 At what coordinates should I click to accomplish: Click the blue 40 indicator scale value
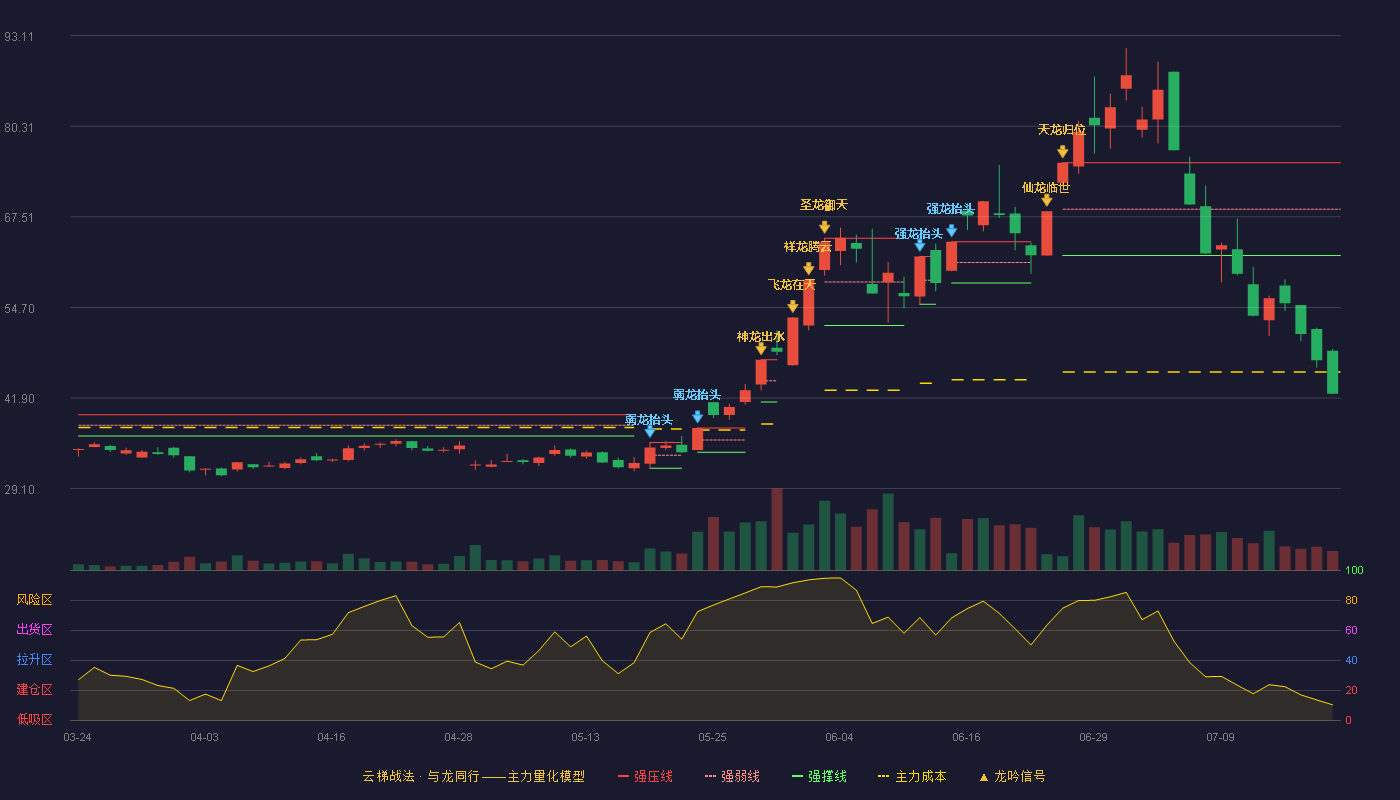[1351, 660]
